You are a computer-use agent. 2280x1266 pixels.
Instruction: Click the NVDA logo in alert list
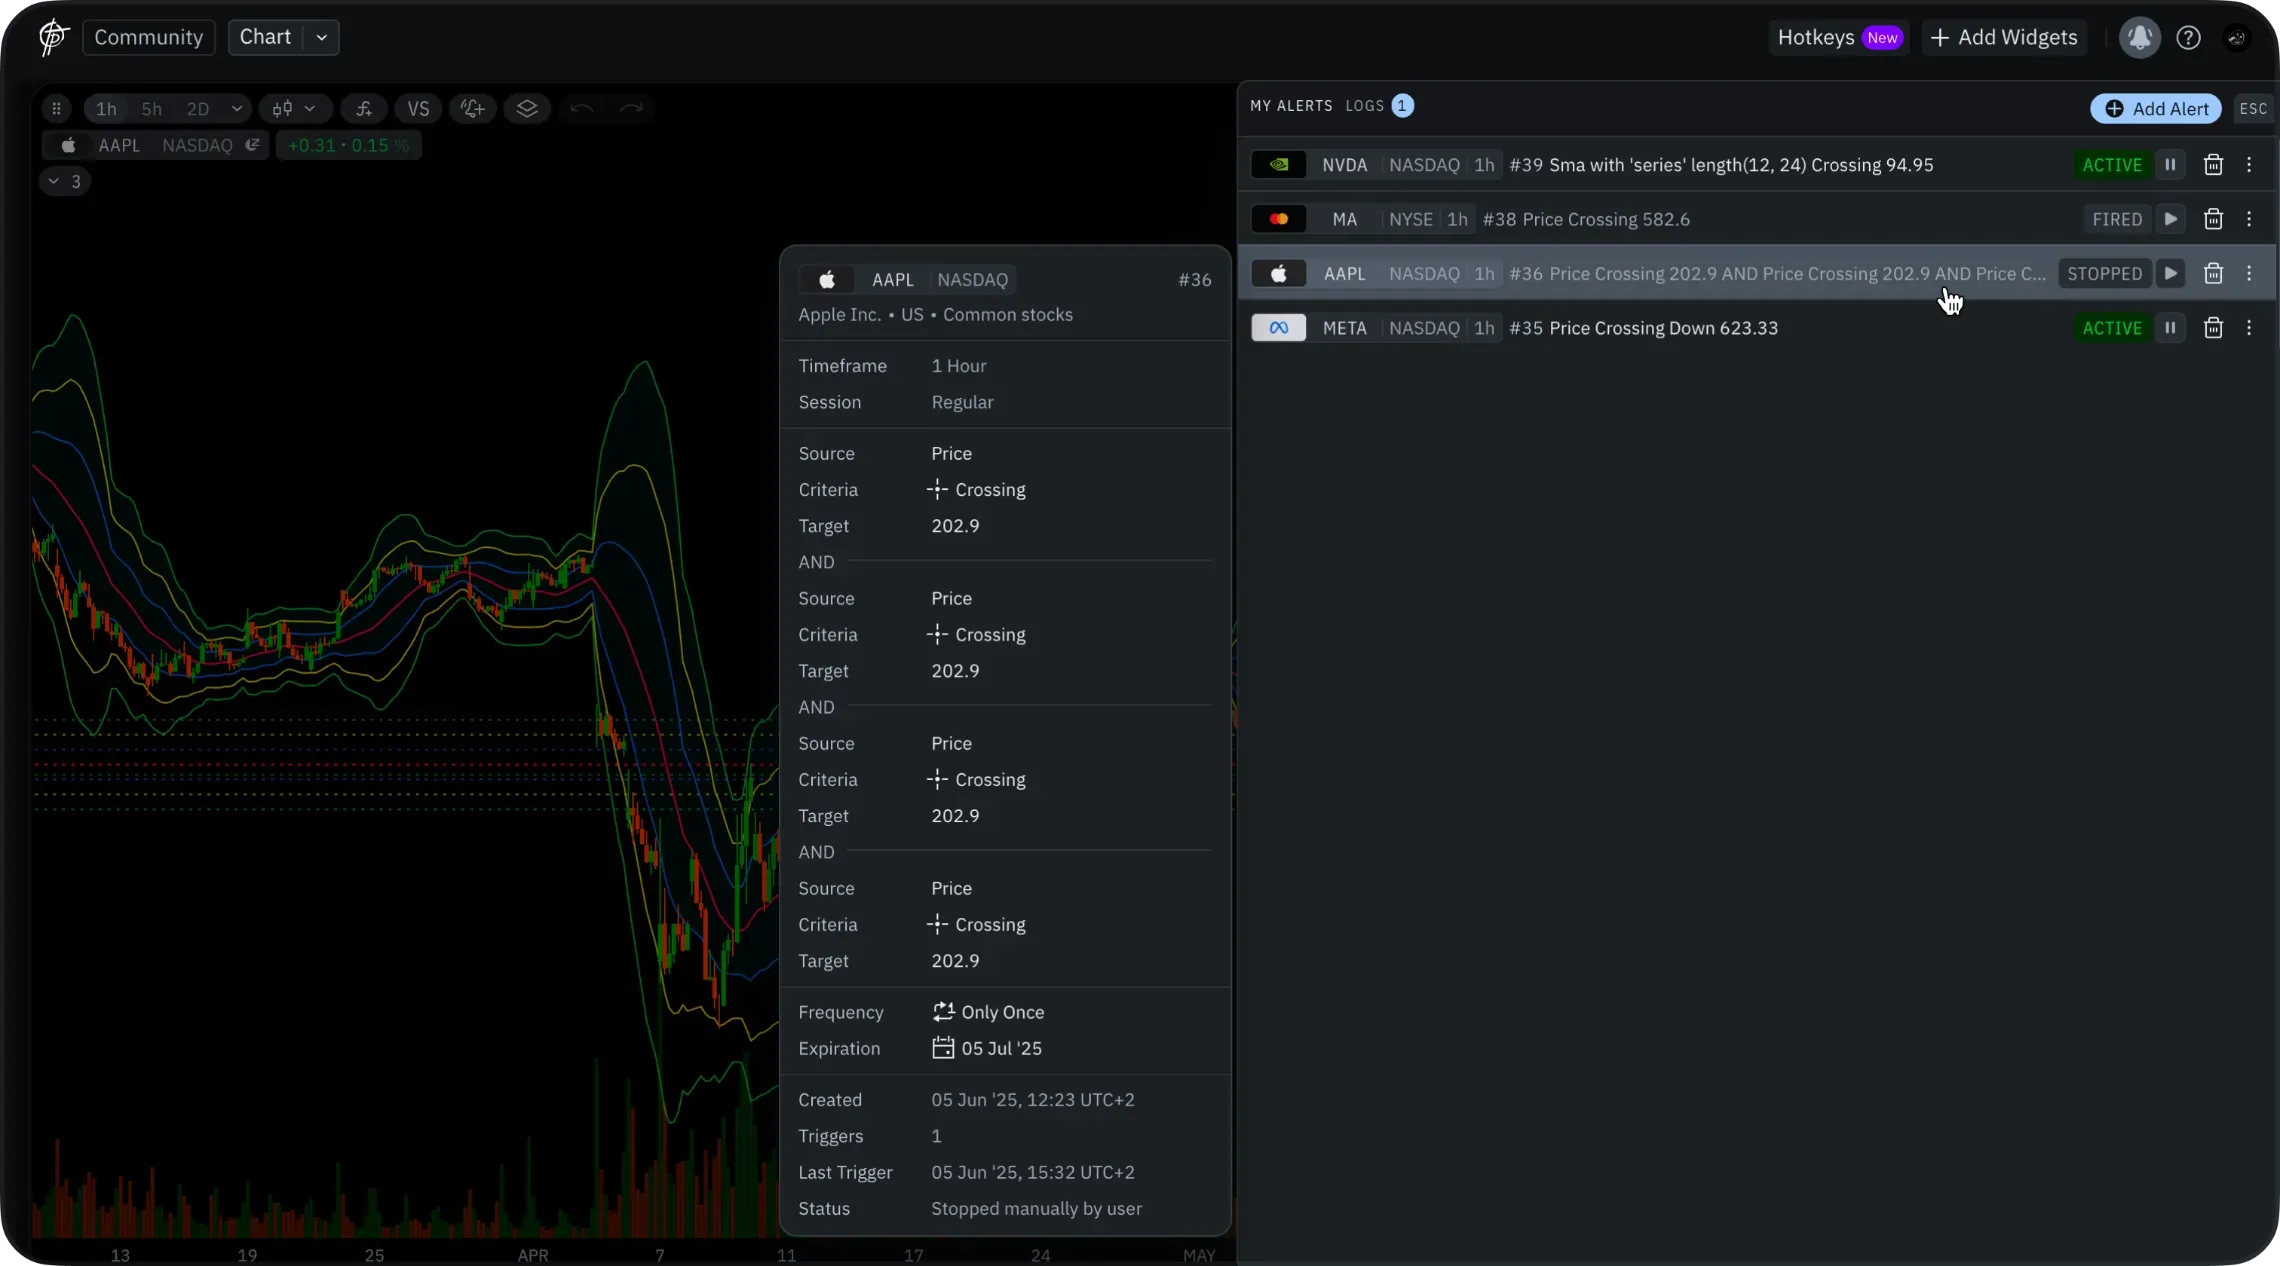pos(1279,164)
